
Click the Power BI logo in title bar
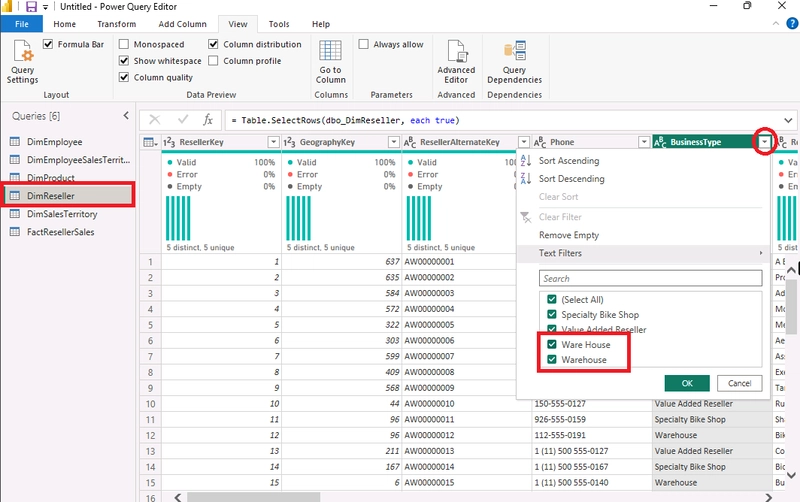coord(7,6)
